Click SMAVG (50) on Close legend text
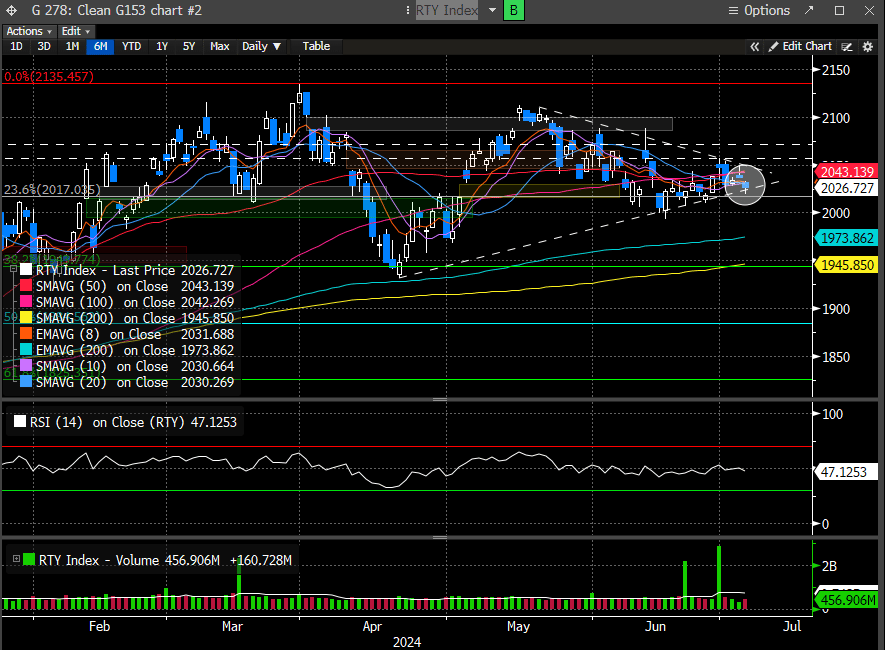The image size is (885, 650). [102, 286]
